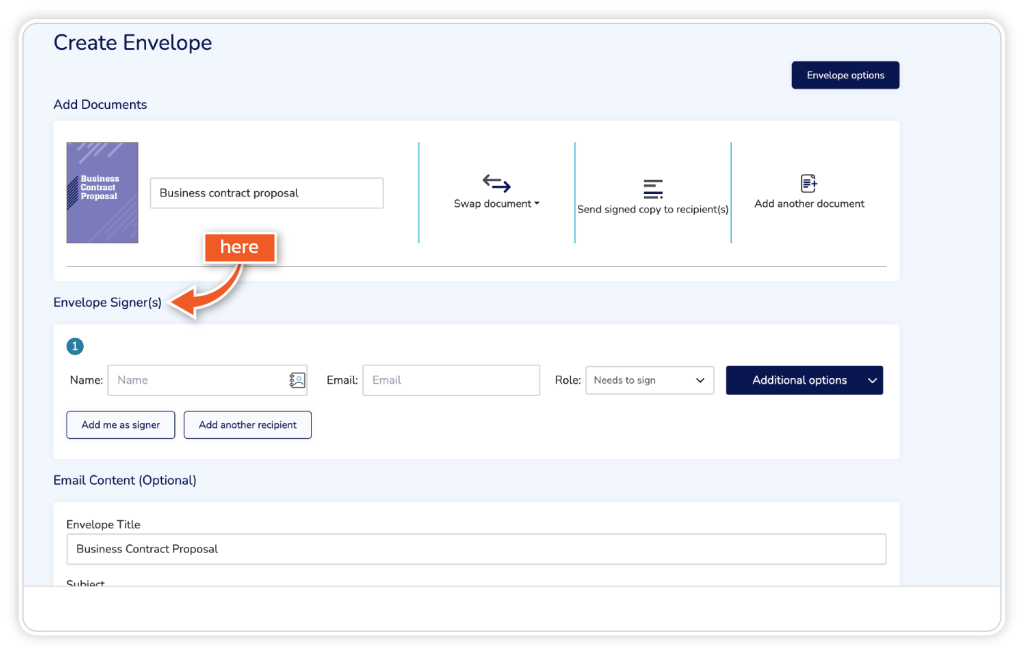Open address book icon in Name field
This screenshot has height=654, width=1024.
click(297, 380)
